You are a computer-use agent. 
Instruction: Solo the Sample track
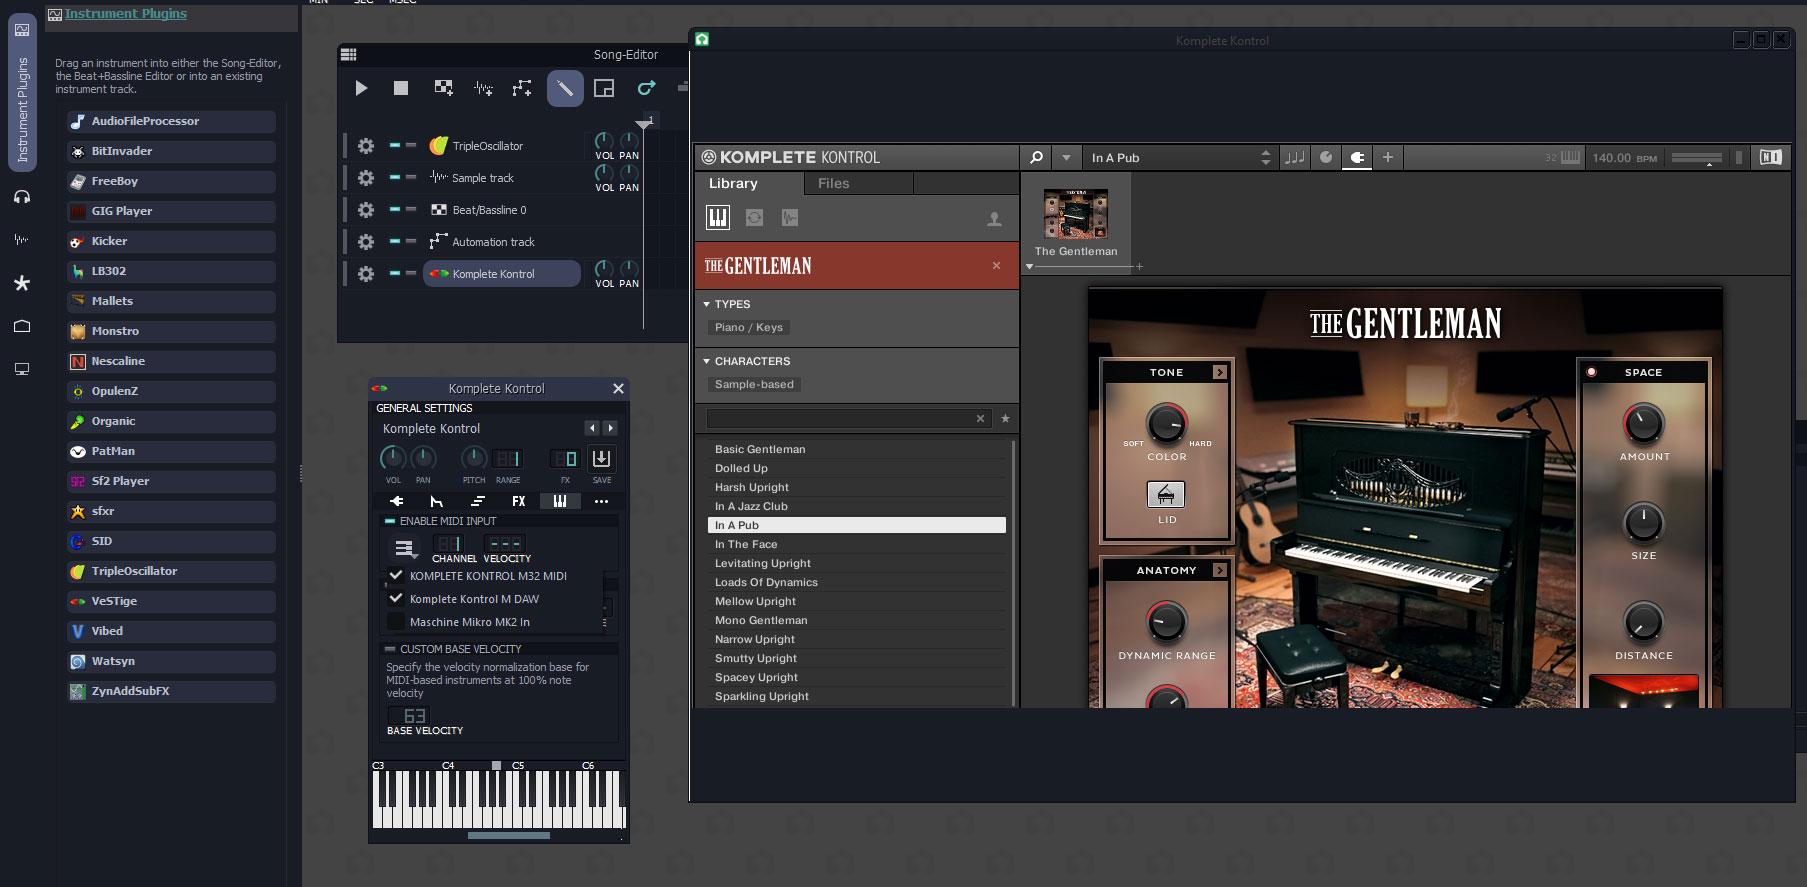(410, 178)
